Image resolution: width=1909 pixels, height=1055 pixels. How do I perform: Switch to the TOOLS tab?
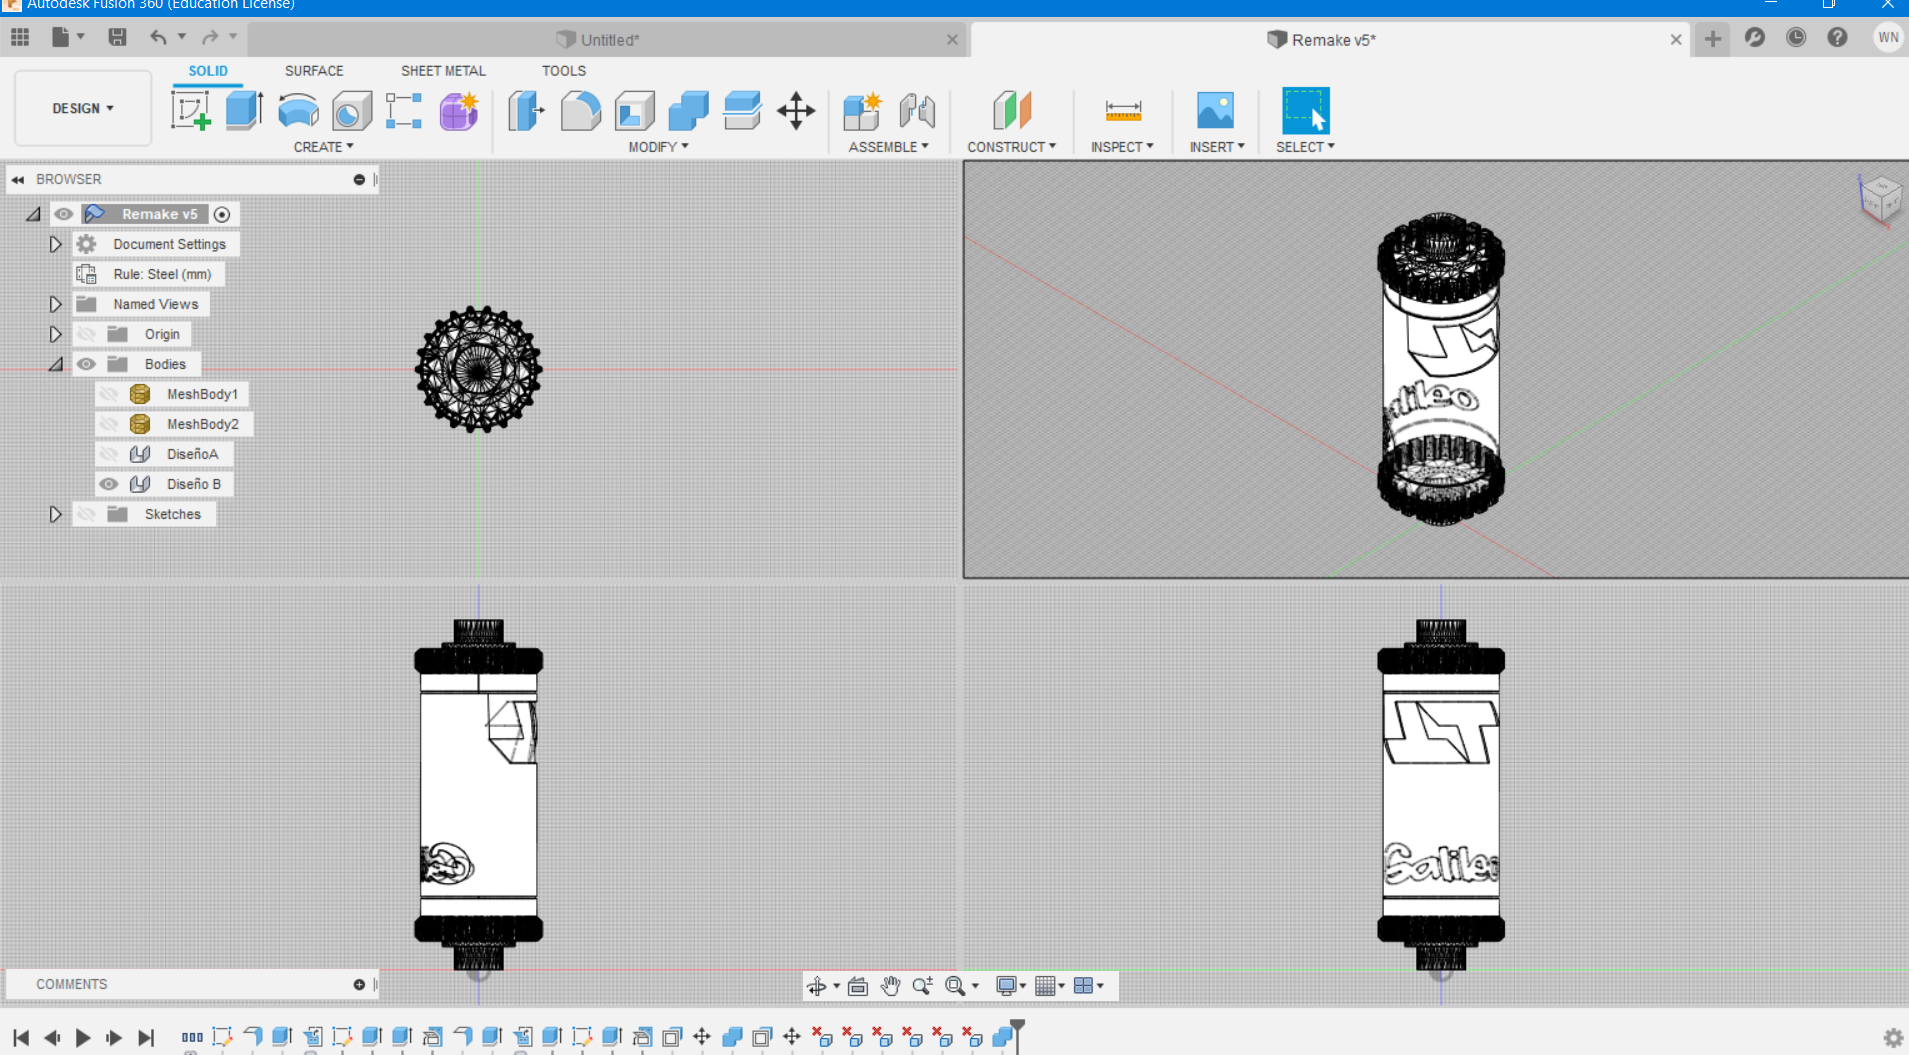click(x=564, y=71)
